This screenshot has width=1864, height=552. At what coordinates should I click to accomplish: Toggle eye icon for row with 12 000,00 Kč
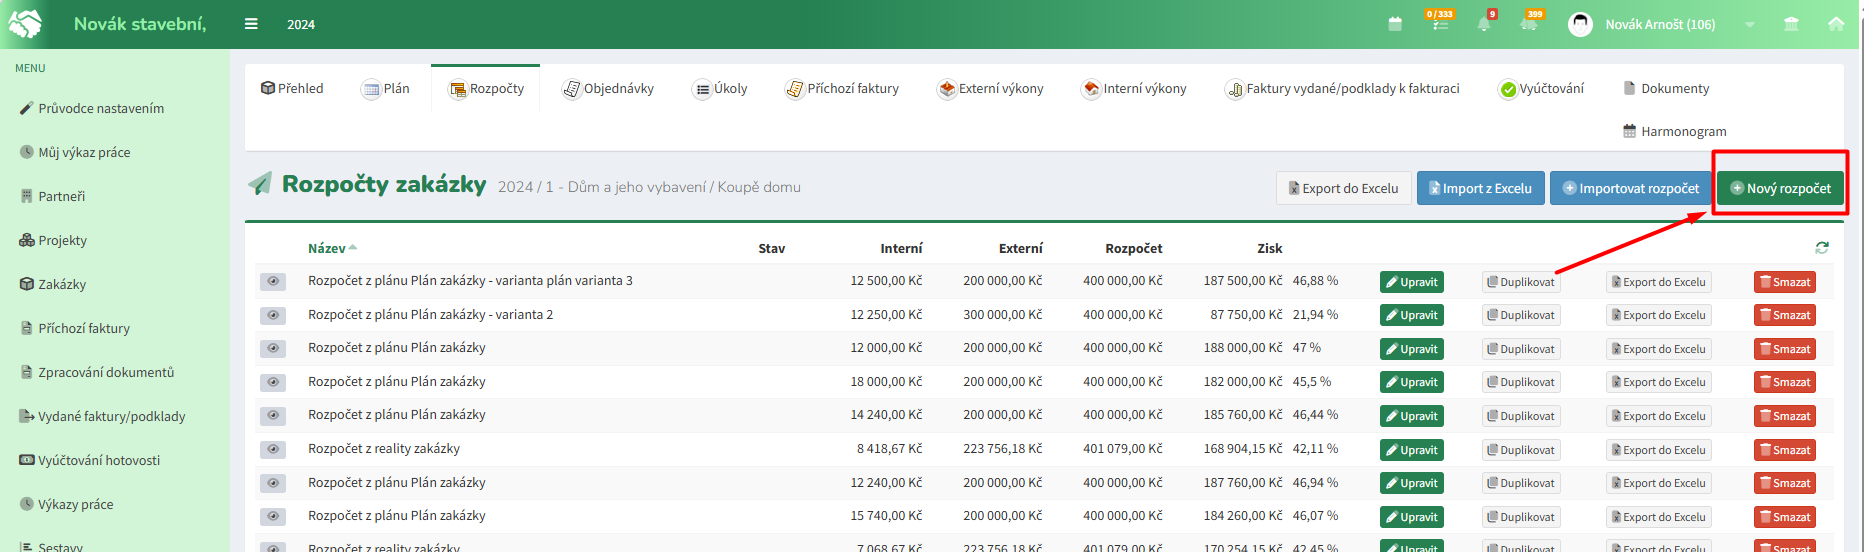point(273,349)
